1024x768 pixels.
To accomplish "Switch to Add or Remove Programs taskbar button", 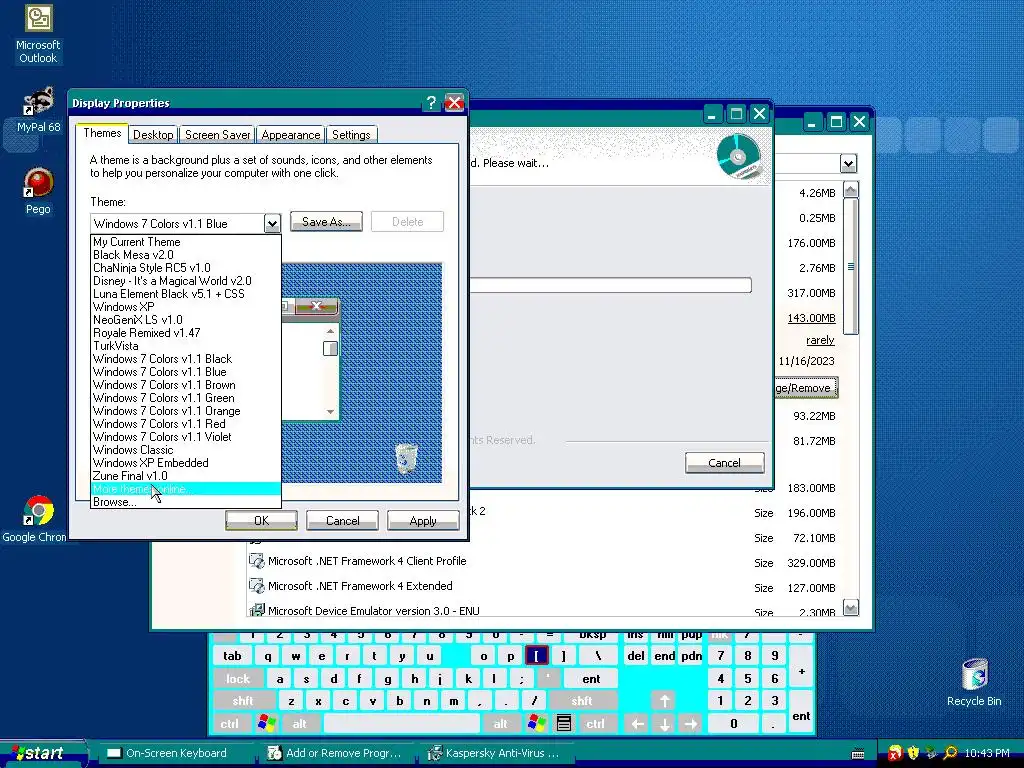I will point(334,753).
